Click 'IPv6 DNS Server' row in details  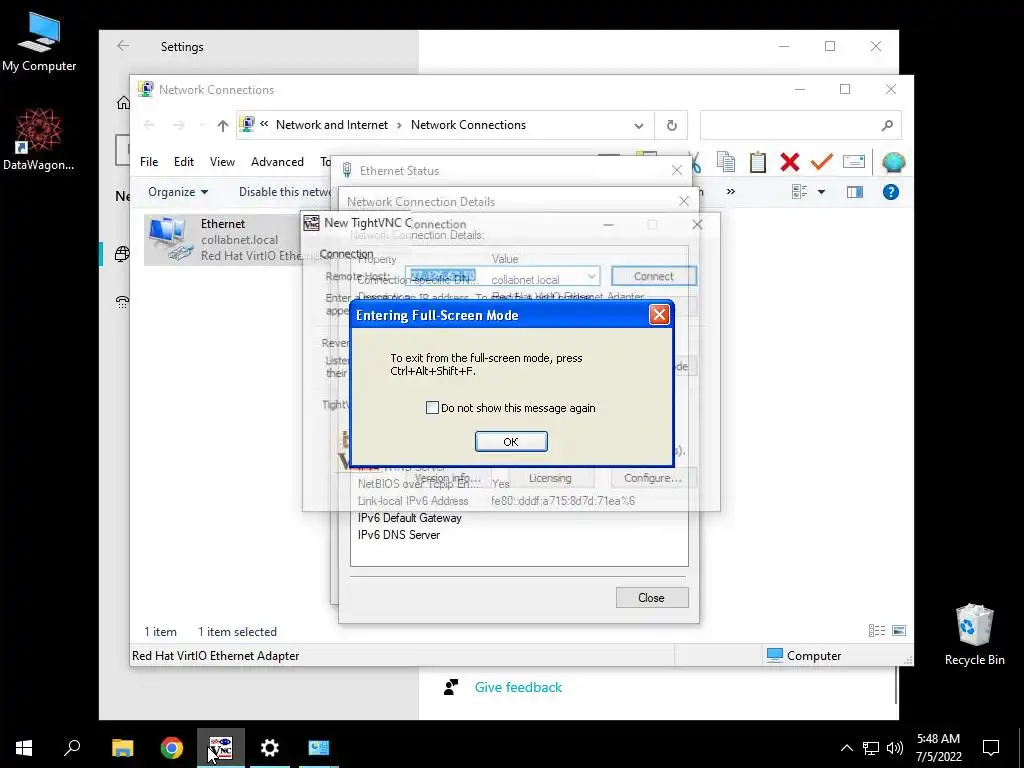tap(519, 535)
